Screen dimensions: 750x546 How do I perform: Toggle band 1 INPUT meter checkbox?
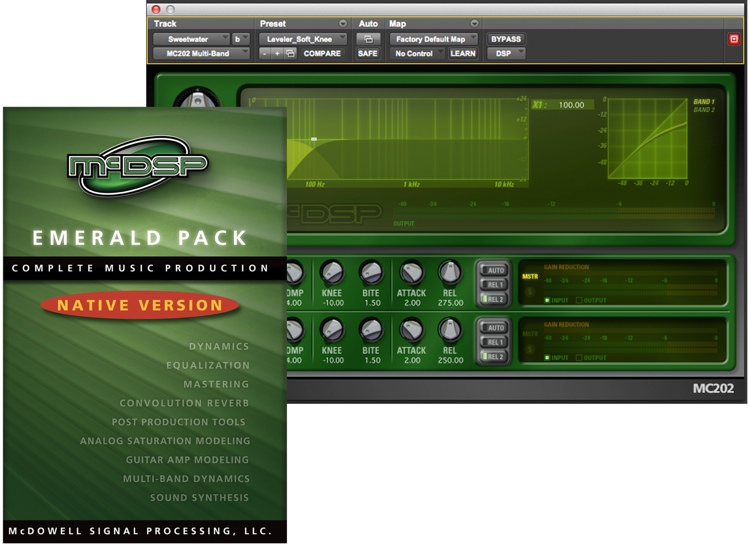(x=547, y=300)
